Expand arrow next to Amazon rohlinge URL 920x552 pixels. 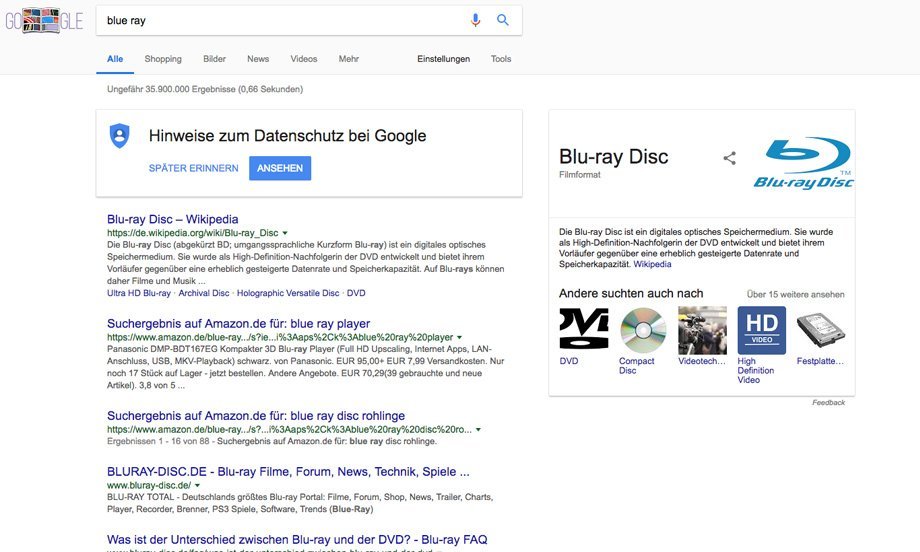478,429
